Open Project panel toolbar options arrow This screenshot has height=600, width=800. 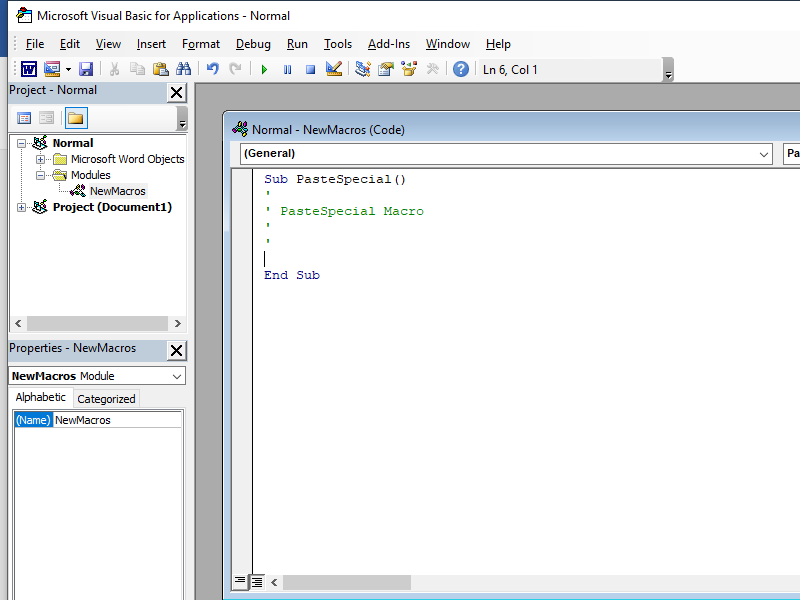[x=182, y=119]
